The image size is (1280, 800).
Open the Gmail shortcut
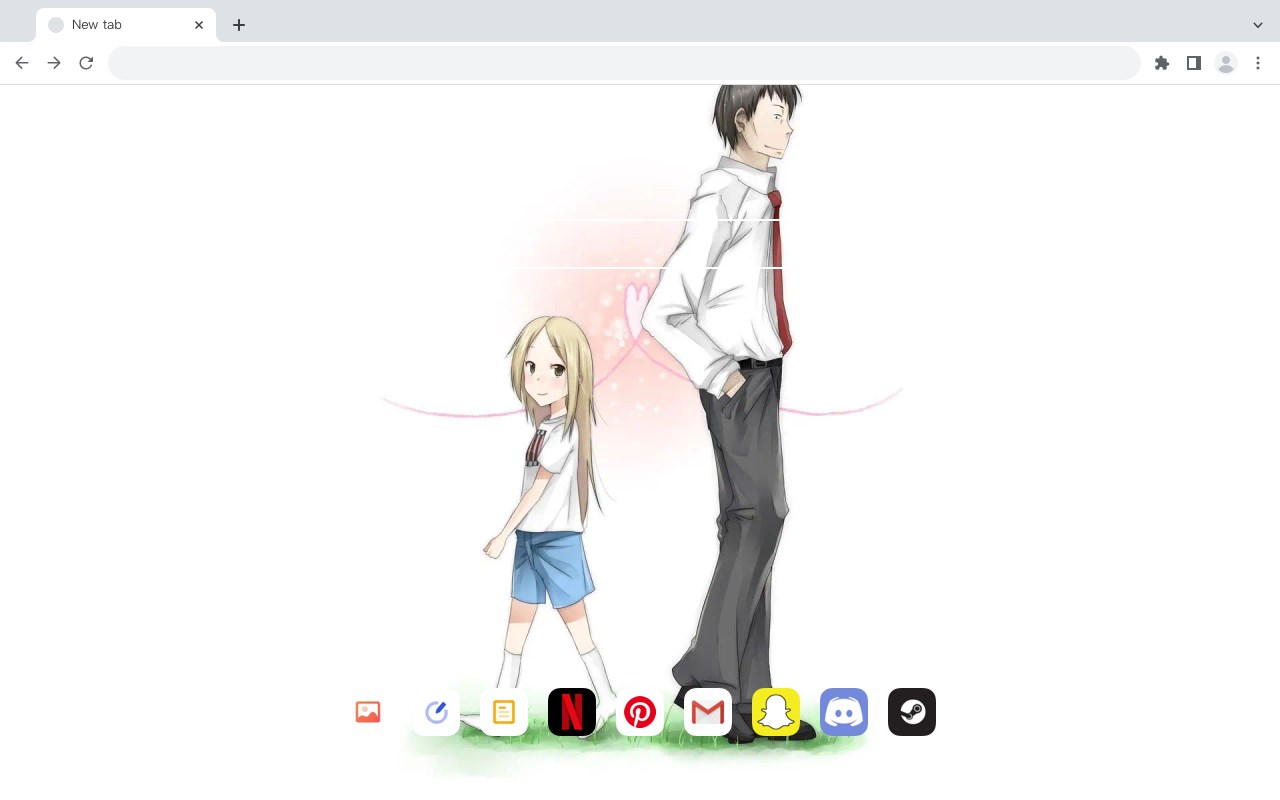point(708,712)
